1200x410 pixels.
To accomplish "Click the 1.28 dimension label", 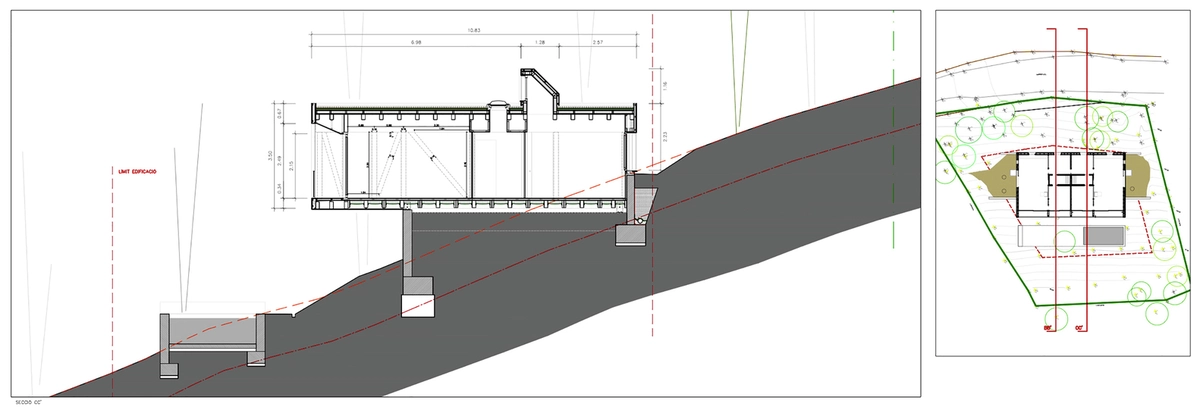I will [x=540, y=43].
